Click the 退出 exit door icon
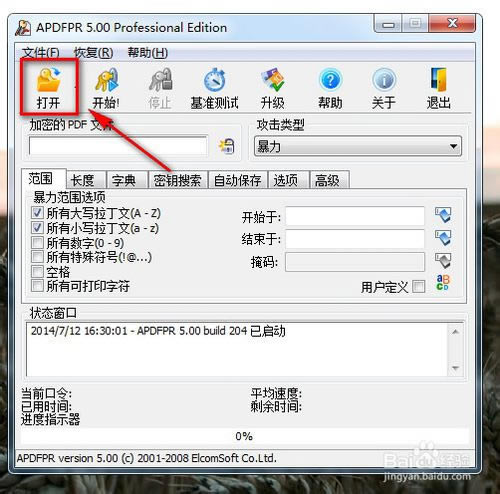This screenshot has width=500, height=494. point(438,88)
